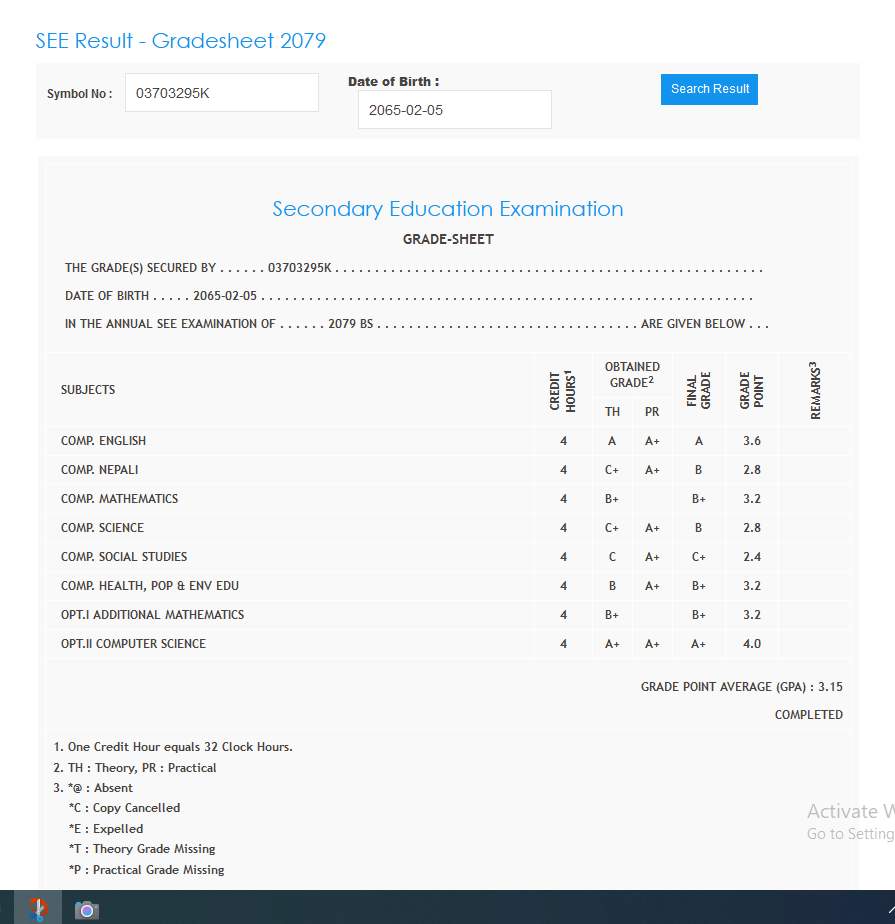Select the COMP. NEPALI subject row
Viewport: 895px width, 924px height.
coord(99,470)
